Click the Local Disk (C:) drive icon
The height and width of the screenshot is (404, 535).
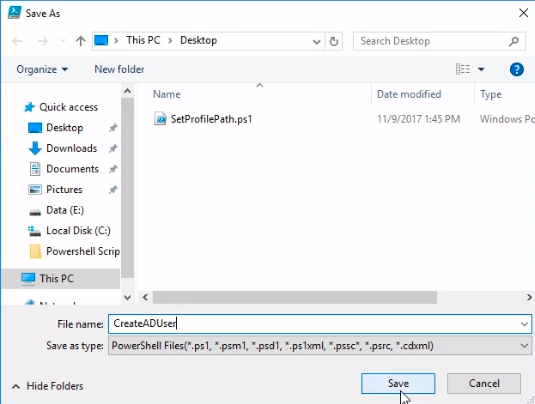pos(34,231)
